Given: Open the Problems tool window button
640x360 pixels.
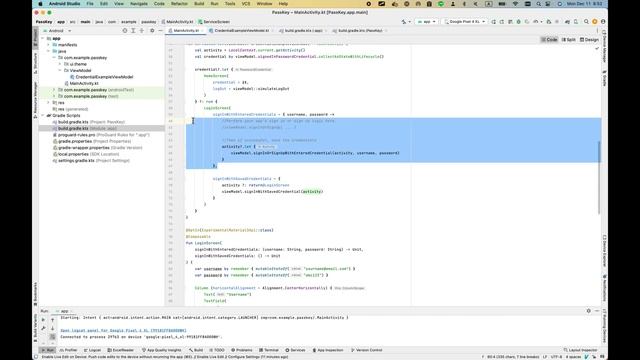Looking at the screenshot, I should [x=242, y=350].
